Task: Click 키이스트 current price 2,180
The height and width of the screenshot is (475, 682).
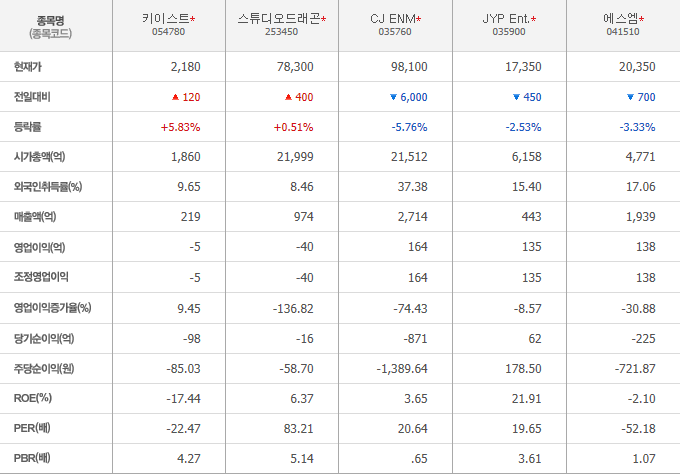Action: coord(186,67)
